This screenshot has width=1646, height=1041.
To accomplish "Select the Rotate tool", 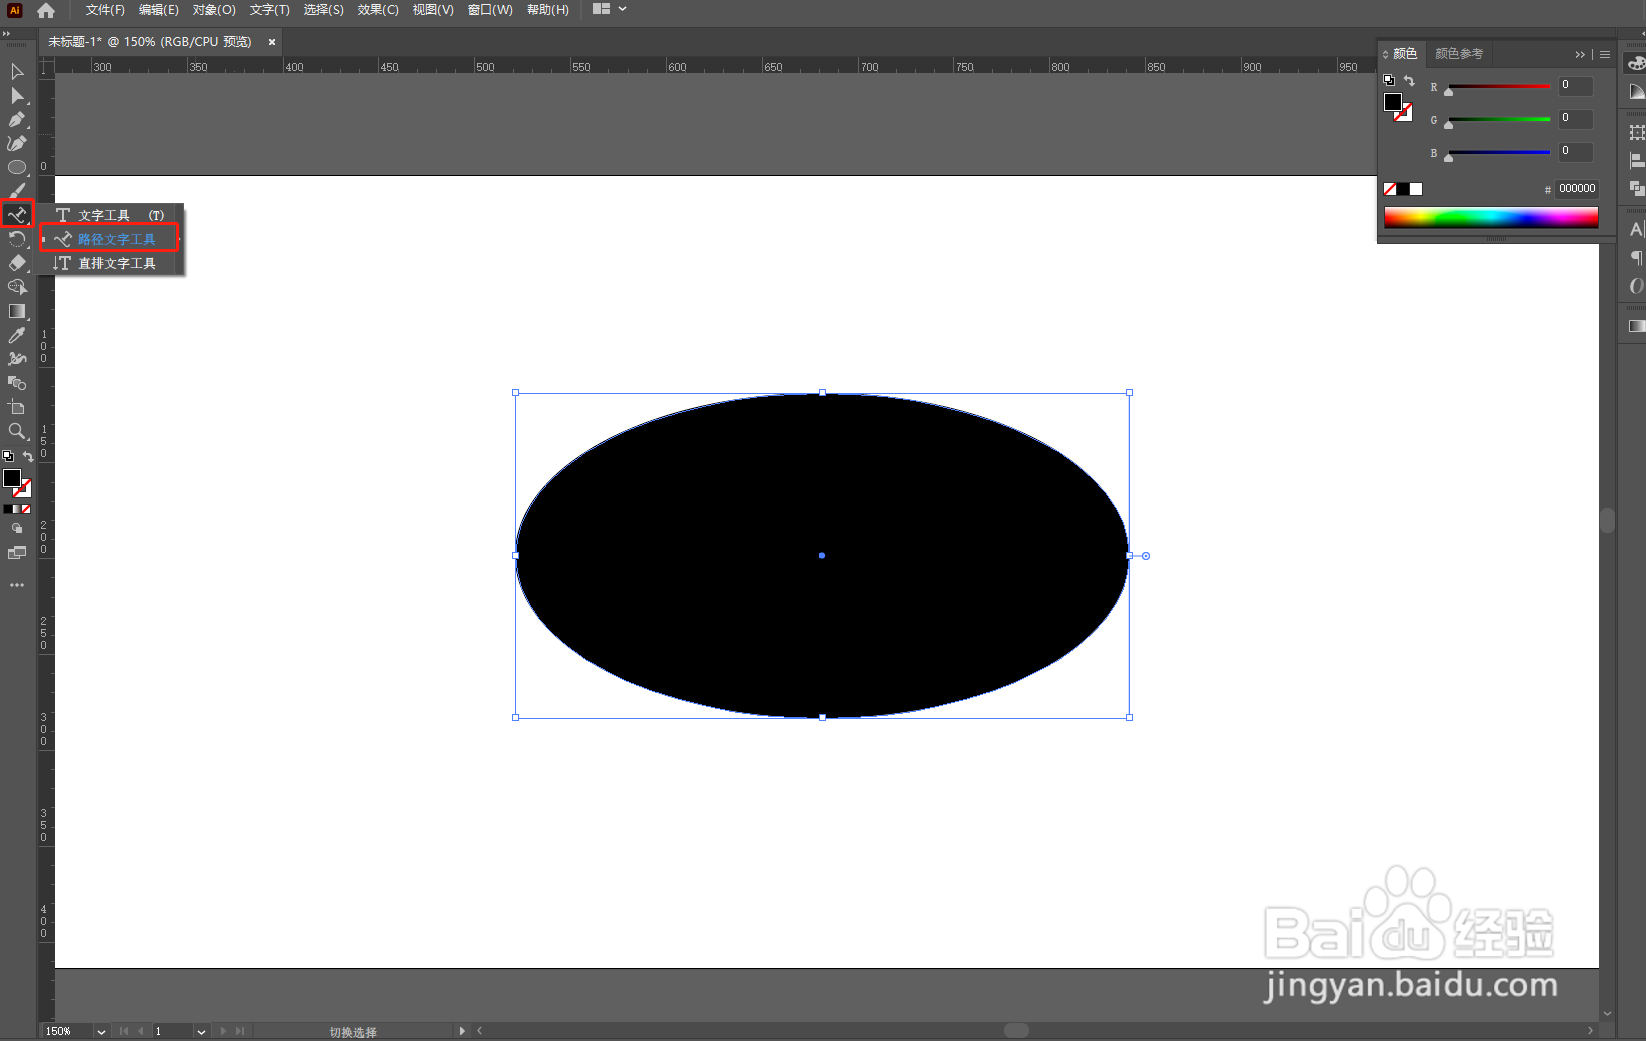I will click(x=17, y=239).
